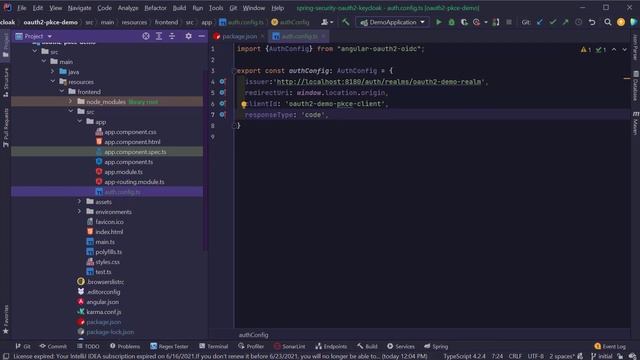The height and width of the screenshot is (360, 640).
Task: Select opened file with the target icon
Action: pyautogui.click(x=146, y=36)
